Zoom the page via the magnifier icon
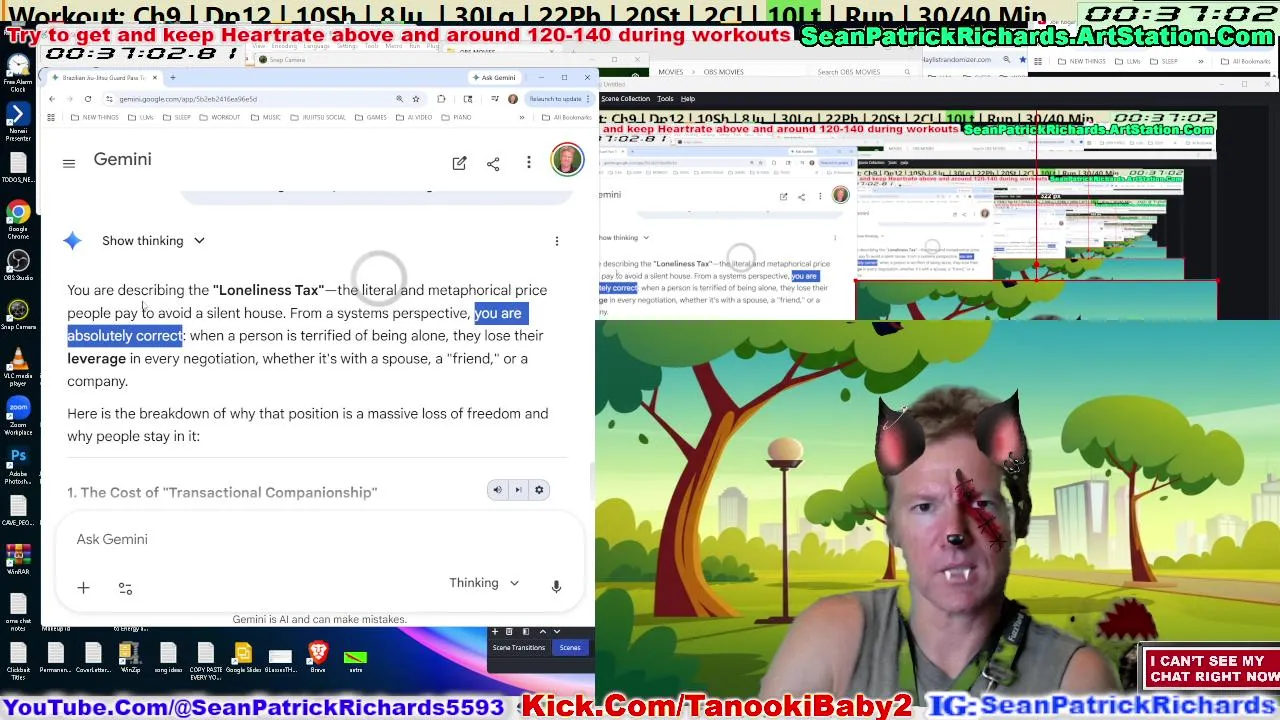The width and height of the screenshot is (1280, 720). 399,99
